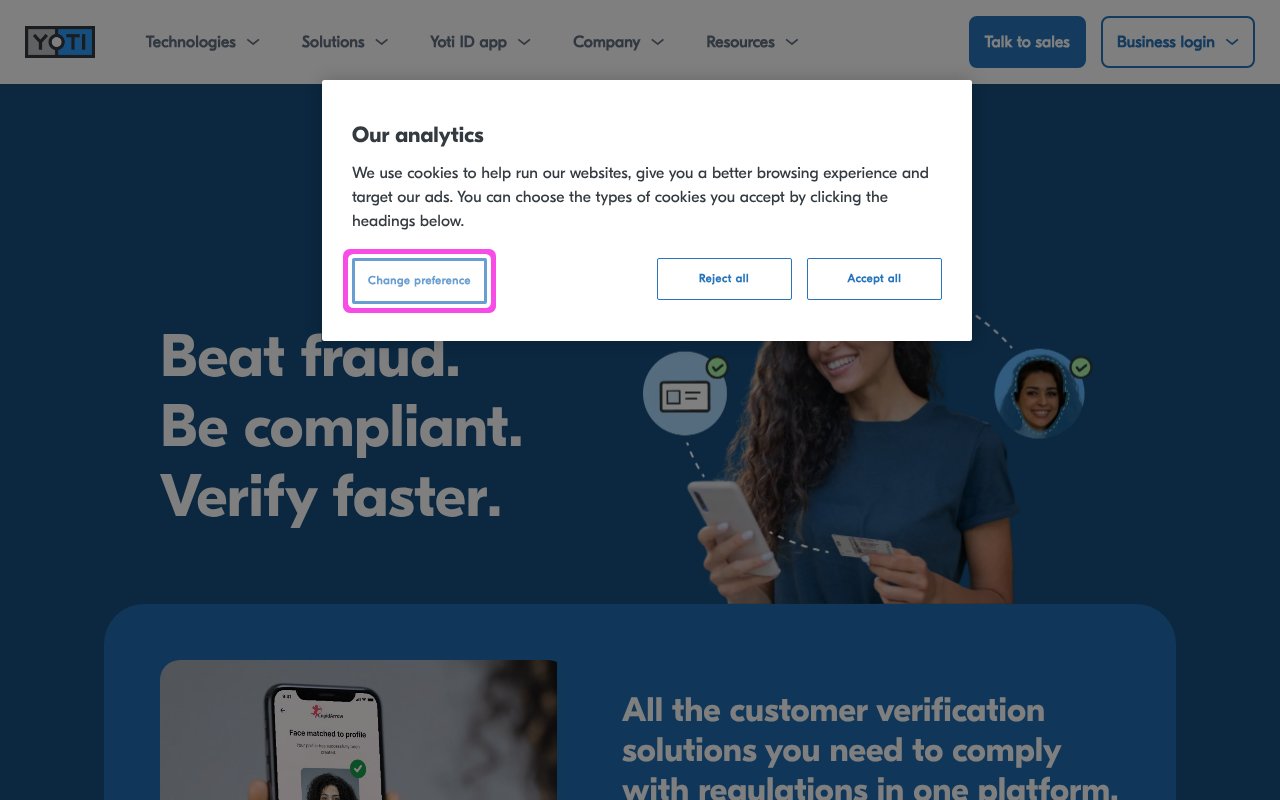Click Change preference button
This screenshot has width=1280, height=800.
tap(419, 280)
